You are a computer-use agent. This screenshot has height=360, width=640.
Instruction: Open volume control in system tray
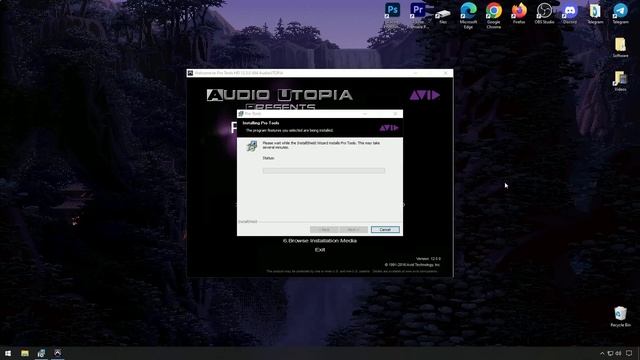618,353
